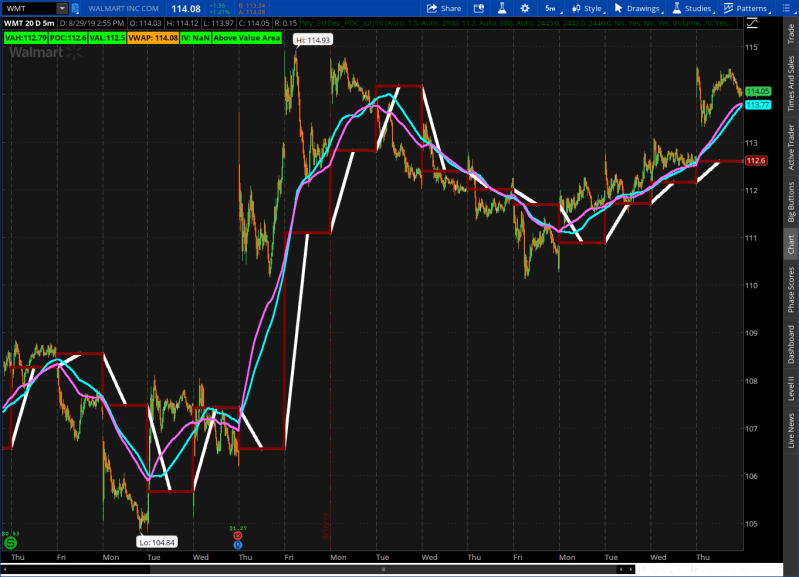This screenshot has height=577, width=799.
Task: Click the VAH:112.79 label
Action: coord(25,38)
